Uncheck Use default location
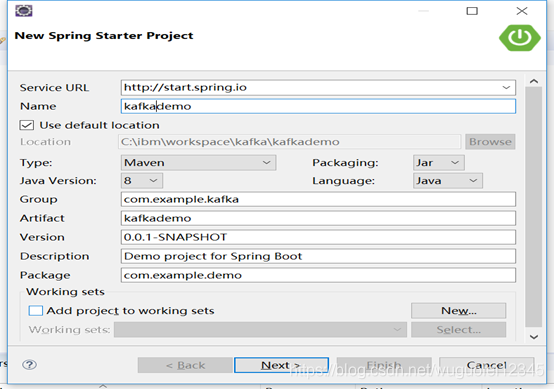554x389 pixels. coord(27,125)
